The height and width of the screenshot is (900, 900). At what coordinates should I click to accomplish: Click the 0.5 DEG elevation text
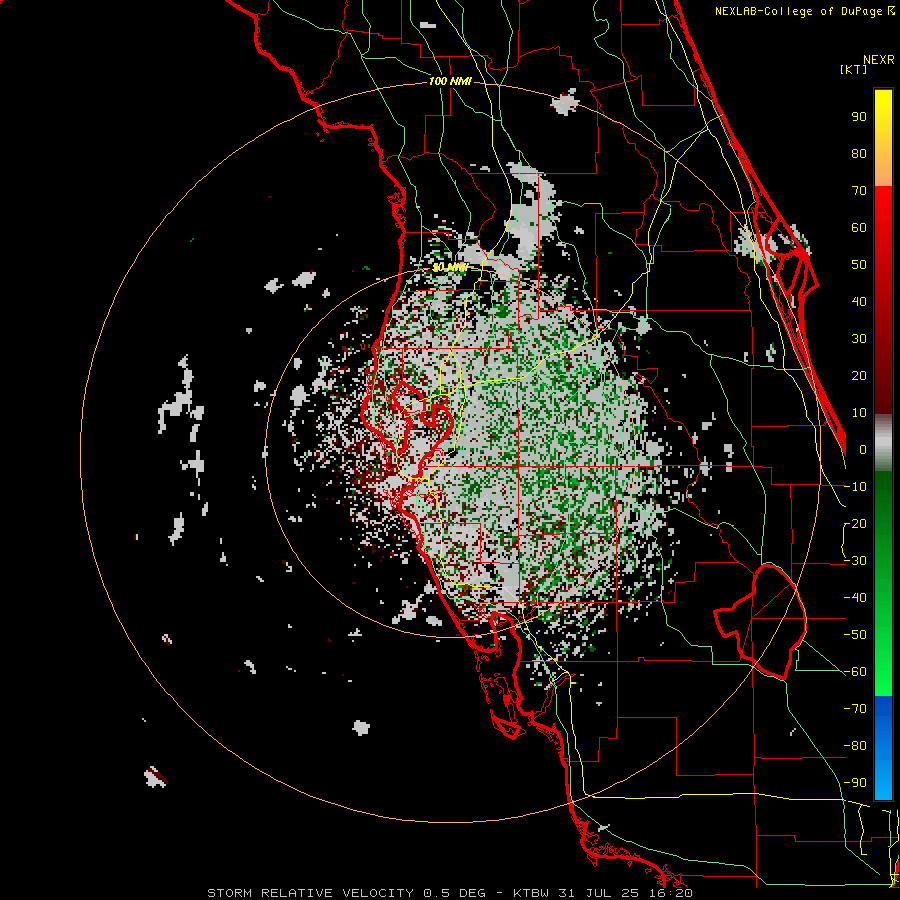coord(455,893)
